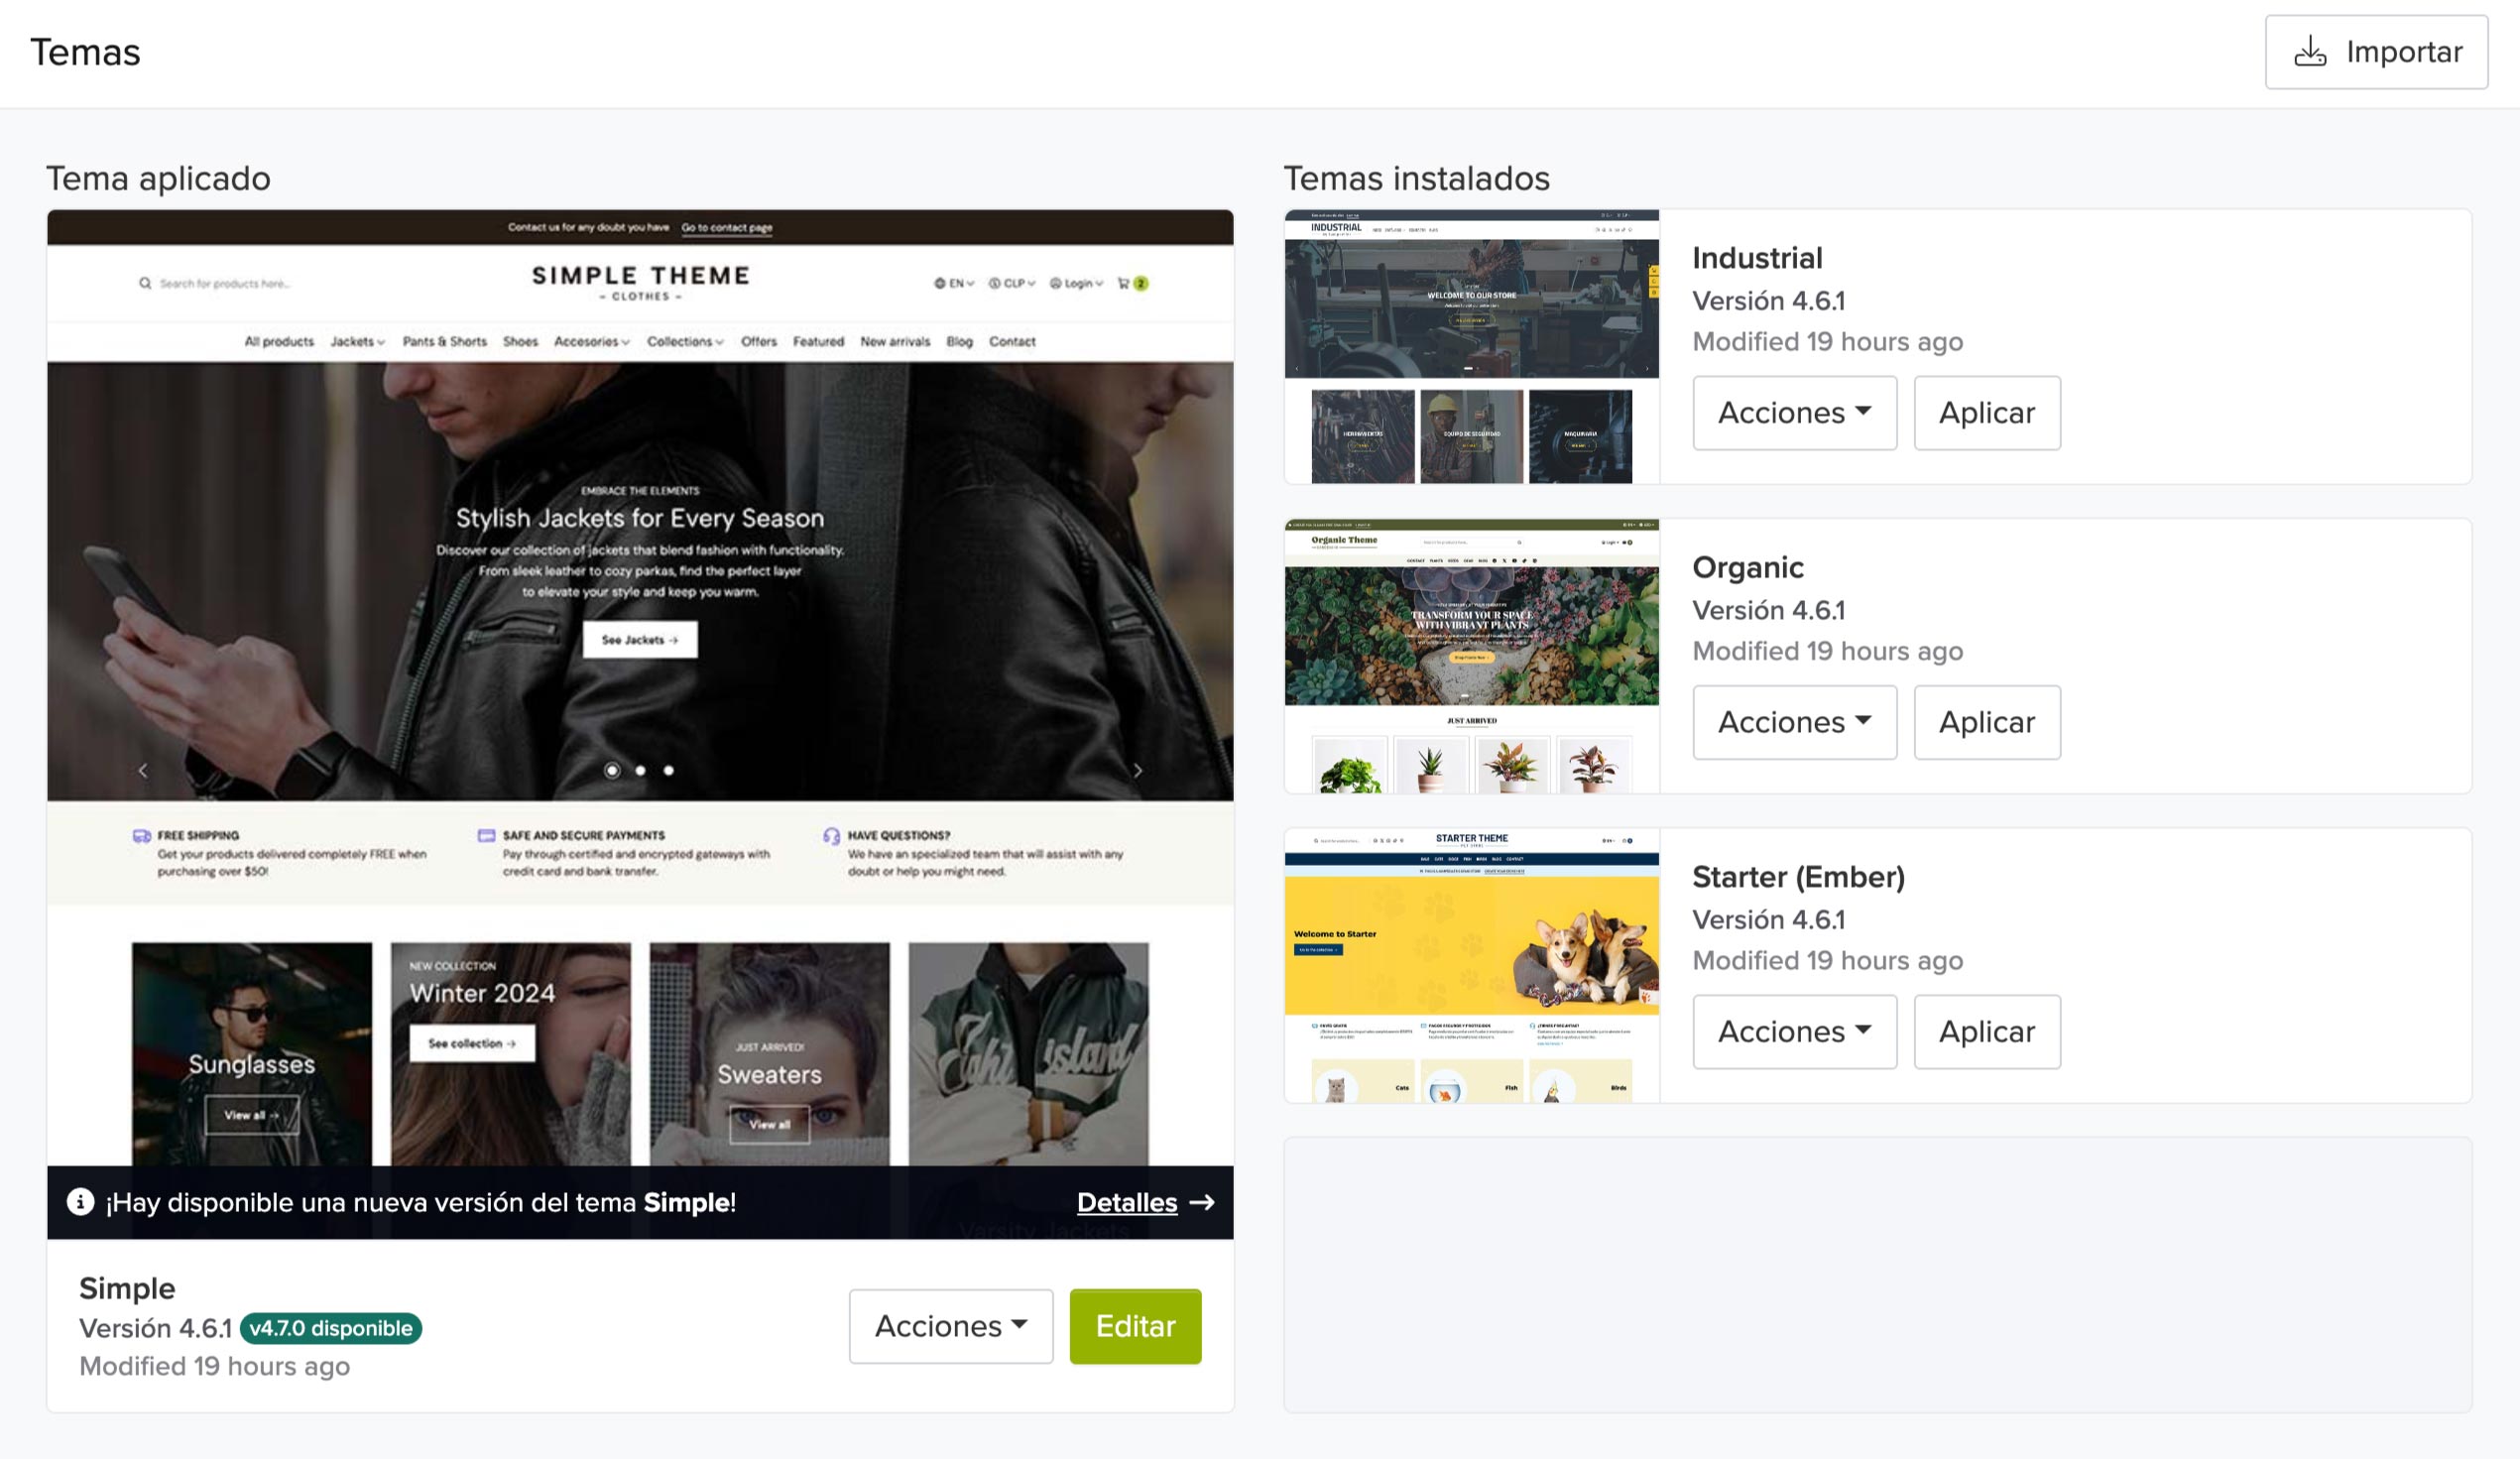This screenshot has width=2520, height=1459.
Task: Click the shopping cart icon in the Simple preview
Action: point(1123,283)
